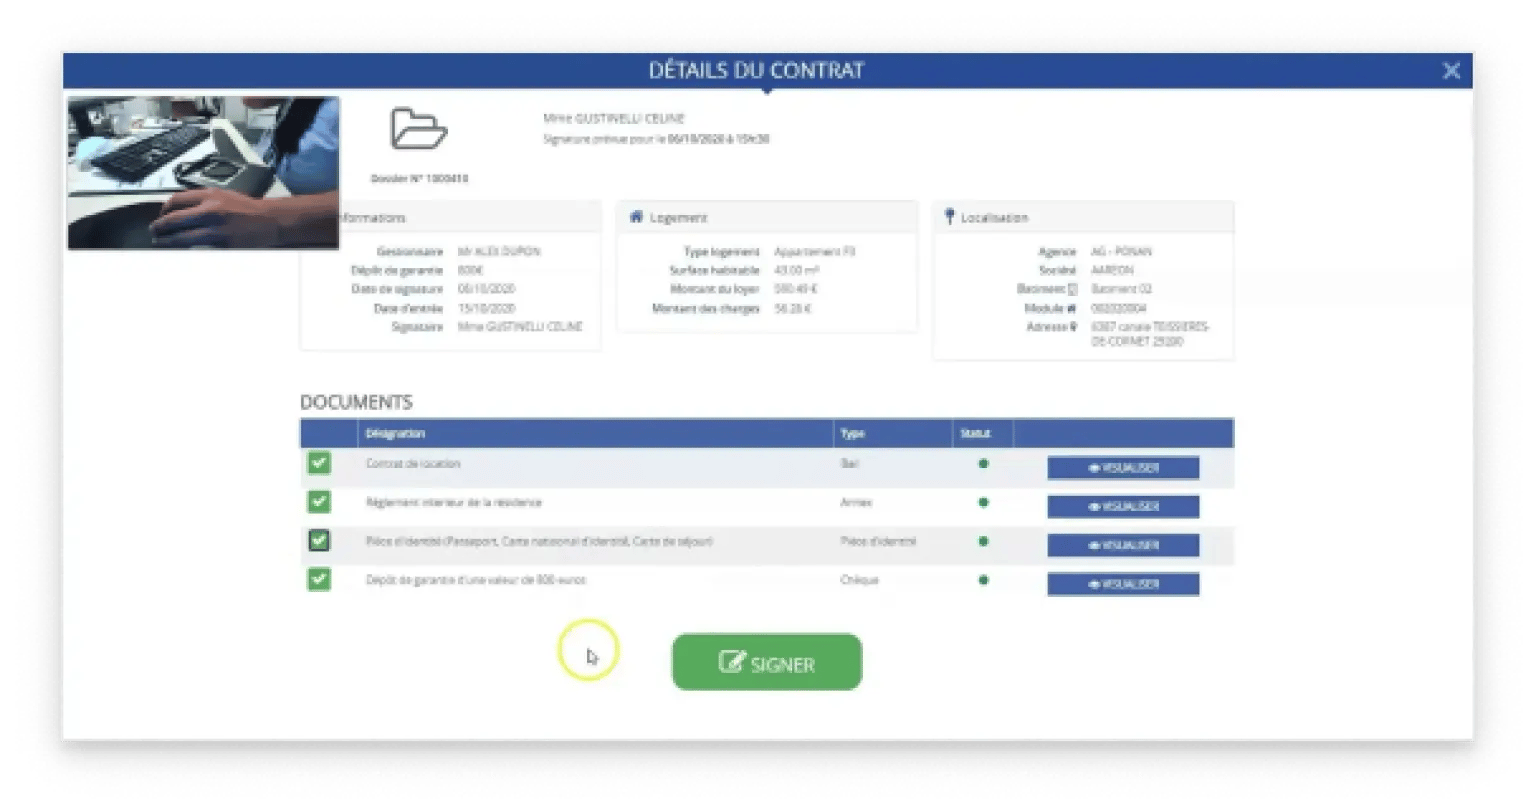Viewport: 1536px width, 812px height.
Task: Close the Détails du contrat dialog
Action: [x=1451, y=70]
